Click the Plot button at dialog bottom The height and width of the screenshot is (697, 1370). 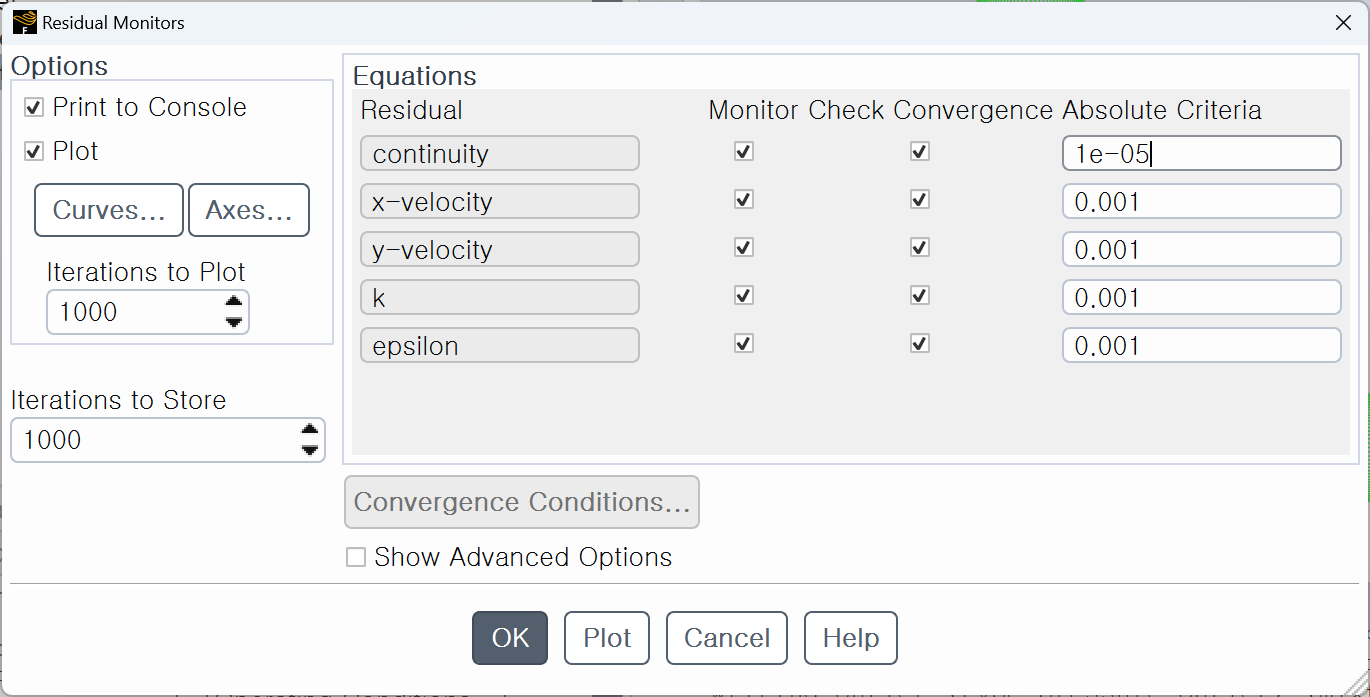tap(607, 638)
